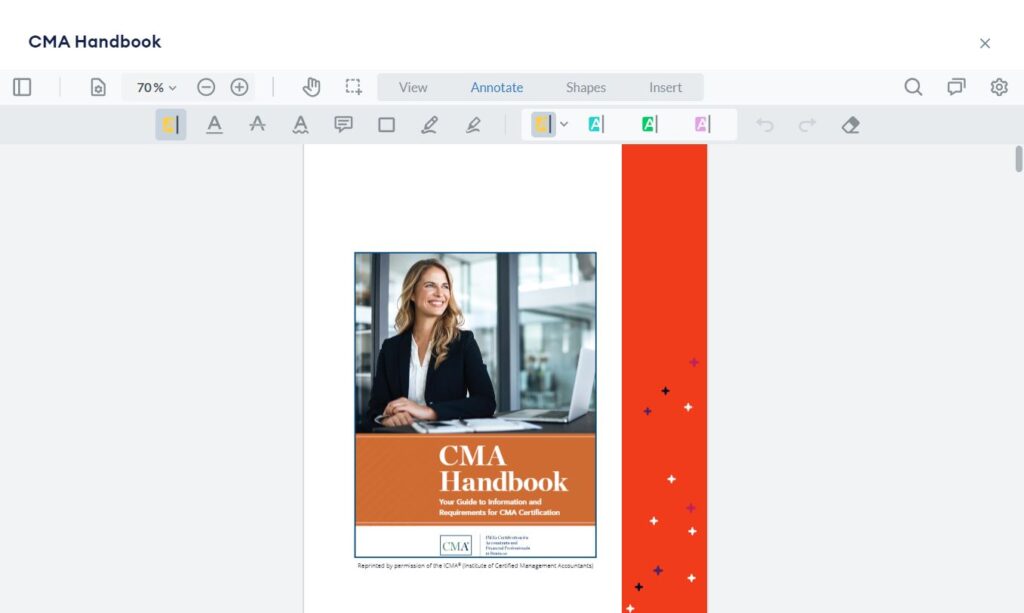Select the green highlight color swatch
The width and height of the screenshot is (1024, 613).
pos(648,124)
